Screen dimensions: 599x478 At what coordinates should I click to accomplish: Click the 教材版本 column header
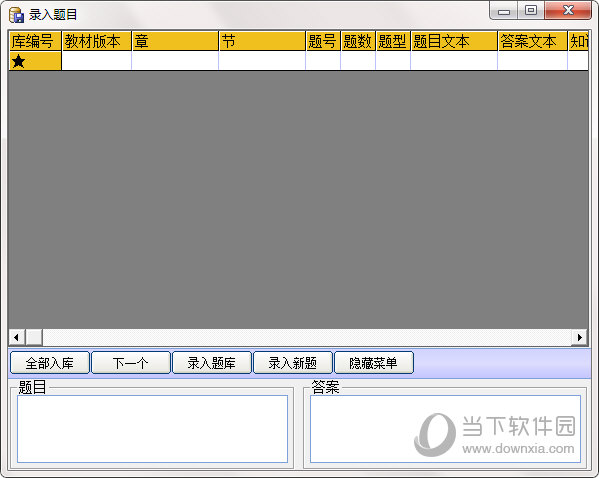click(x=97, y=41)
